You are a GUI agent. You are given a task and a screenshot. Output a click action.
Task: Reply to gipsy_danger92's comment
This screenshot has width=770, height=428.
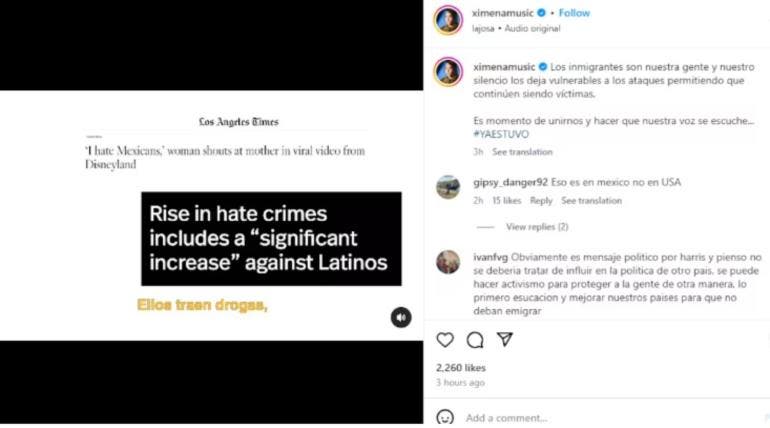(x=541, y=201)
